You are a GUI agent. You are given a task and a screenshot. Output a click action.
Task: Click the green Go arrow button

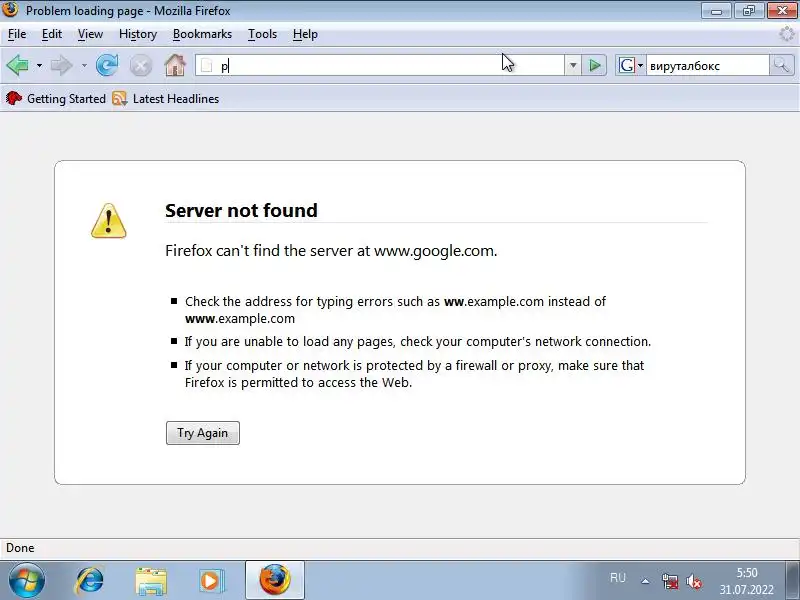tap(594, 65)
